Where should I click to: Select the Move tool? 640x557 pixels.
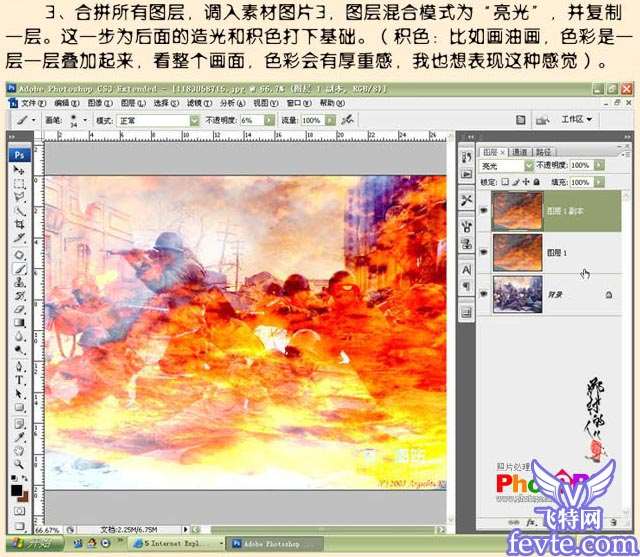19,170
